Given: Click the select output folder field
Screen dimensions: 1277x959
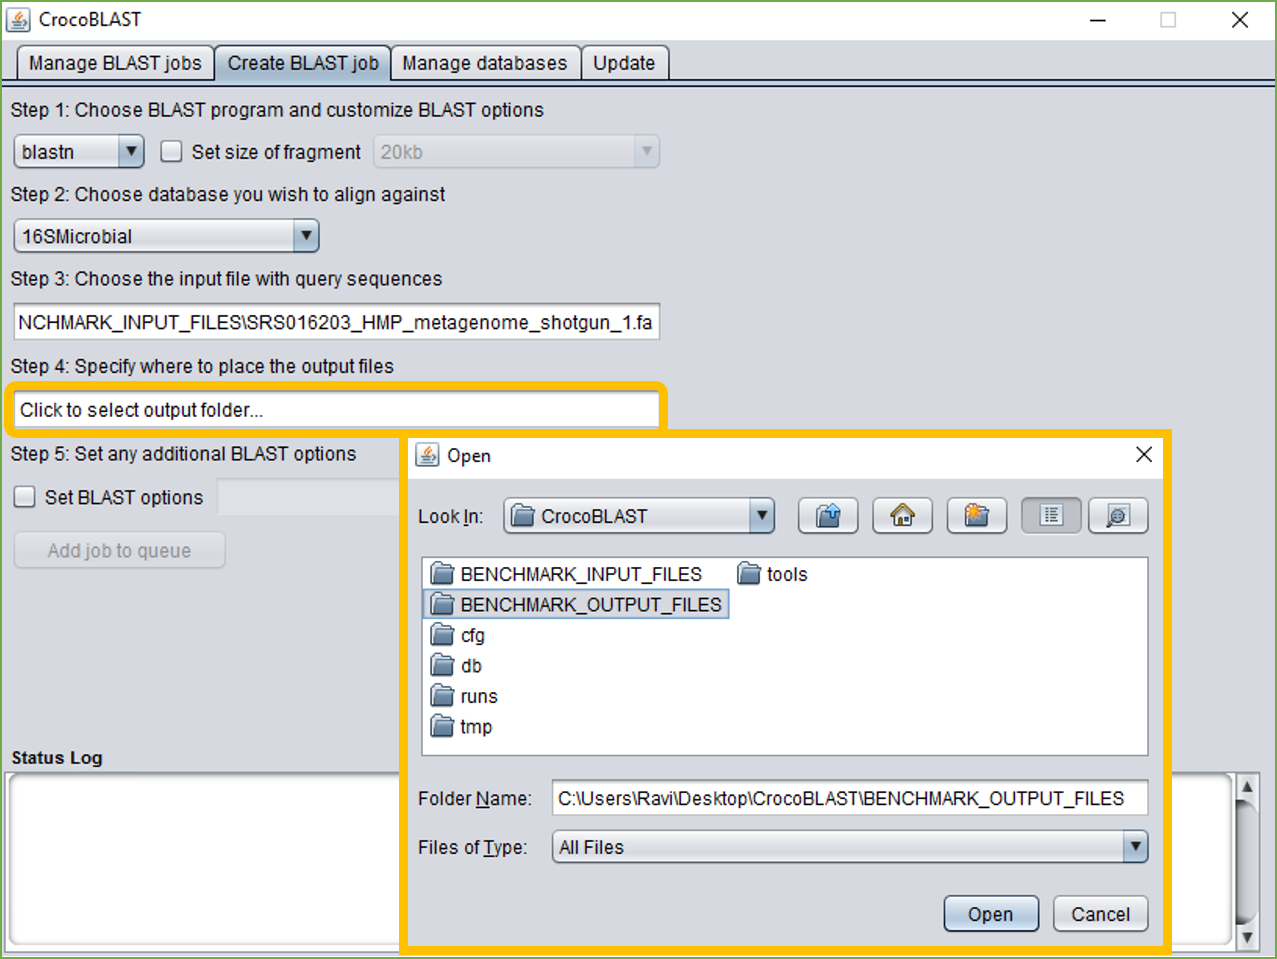Looking at the screenshot, I should pos(337,410).
